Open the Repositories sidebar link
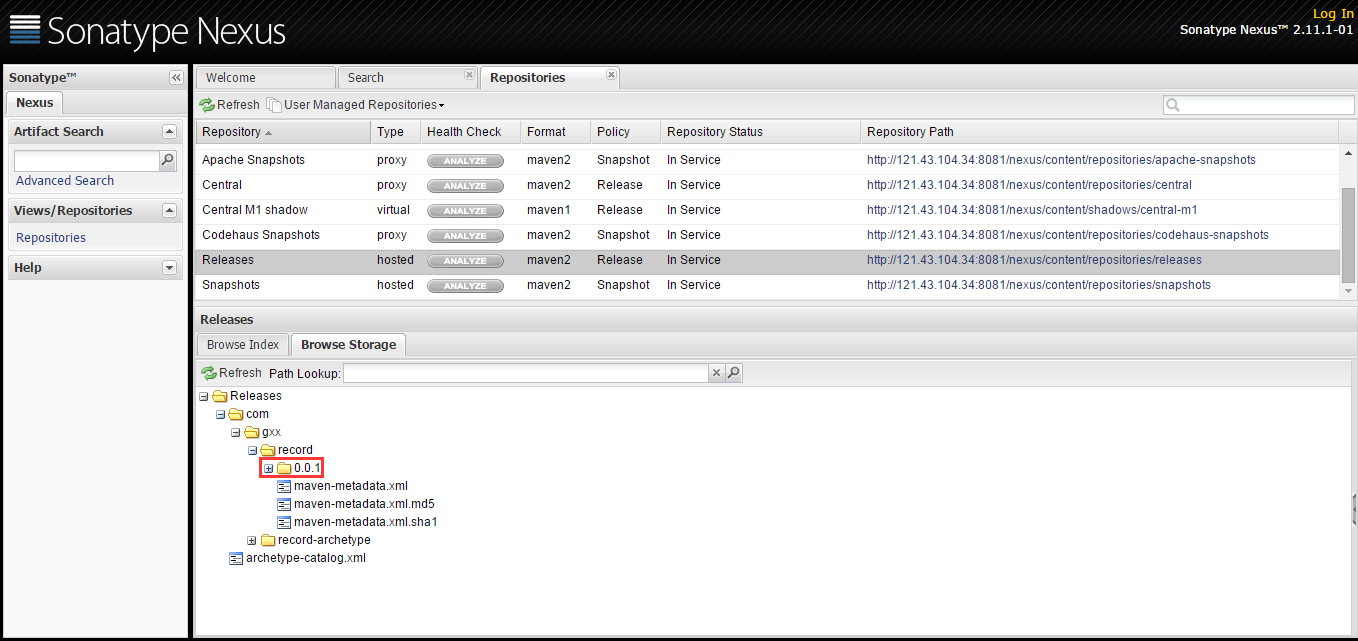The width and height of the screenshot is (1358, 641). tap(51, 238)
